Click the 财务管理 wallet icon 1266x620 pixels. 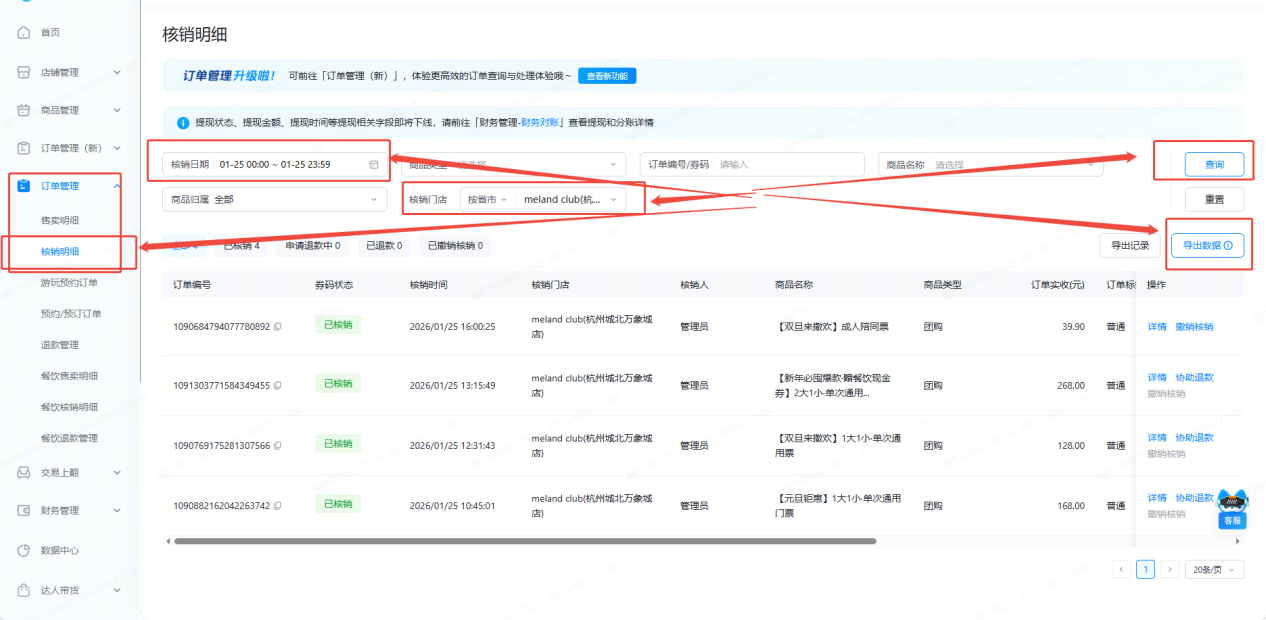[x=24, y=511]
